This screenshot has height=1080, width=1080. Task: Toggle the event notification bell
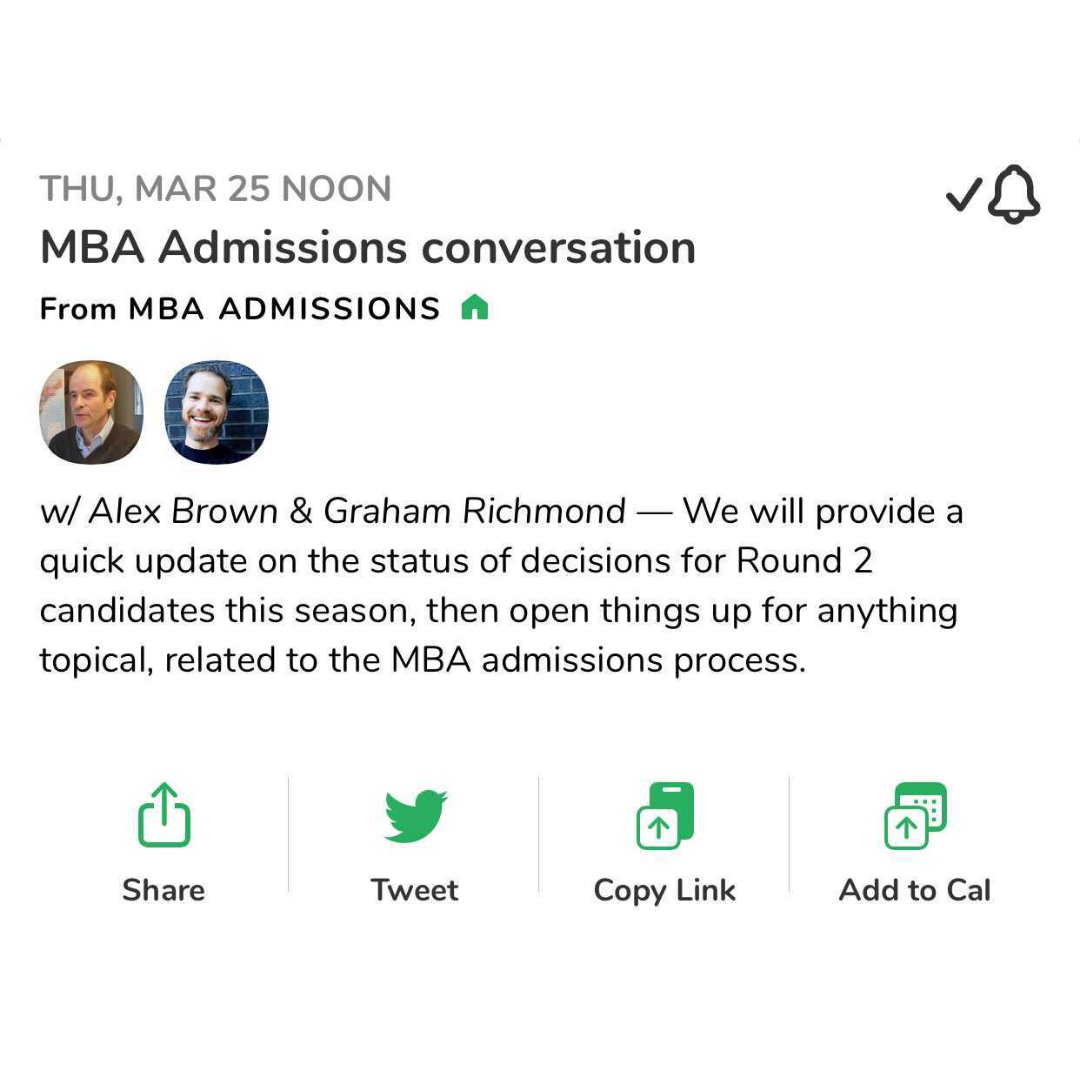(x=1014, y=195)
